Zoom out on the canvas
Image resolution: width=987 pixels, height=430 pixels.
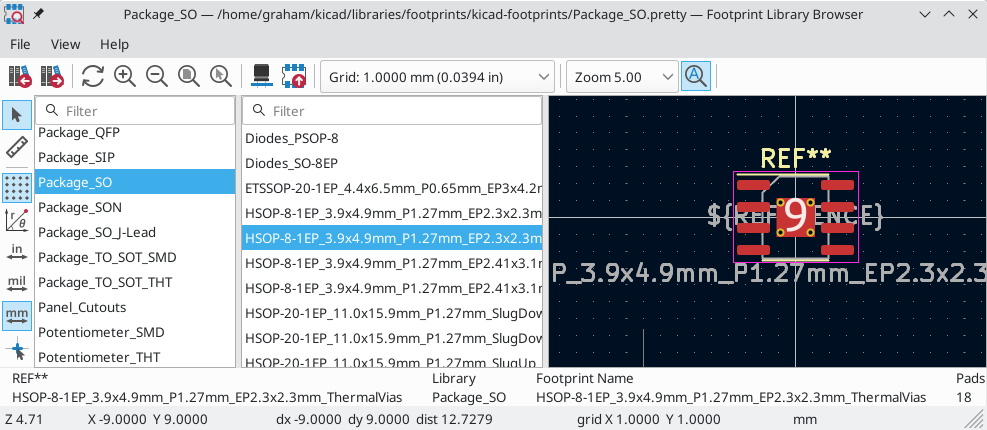click(x=157, y=76)
